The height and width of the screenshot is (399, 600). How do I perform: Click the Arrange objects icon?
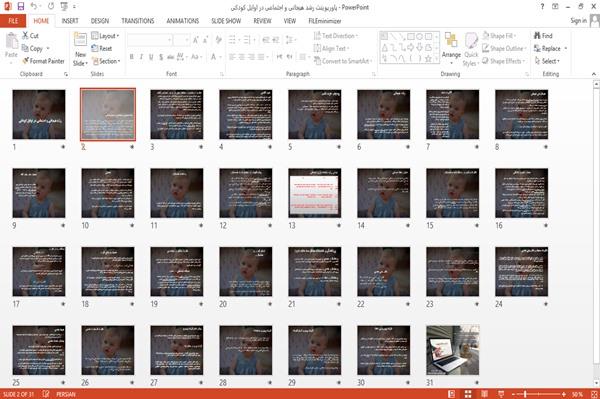click(x=451, y=40)
